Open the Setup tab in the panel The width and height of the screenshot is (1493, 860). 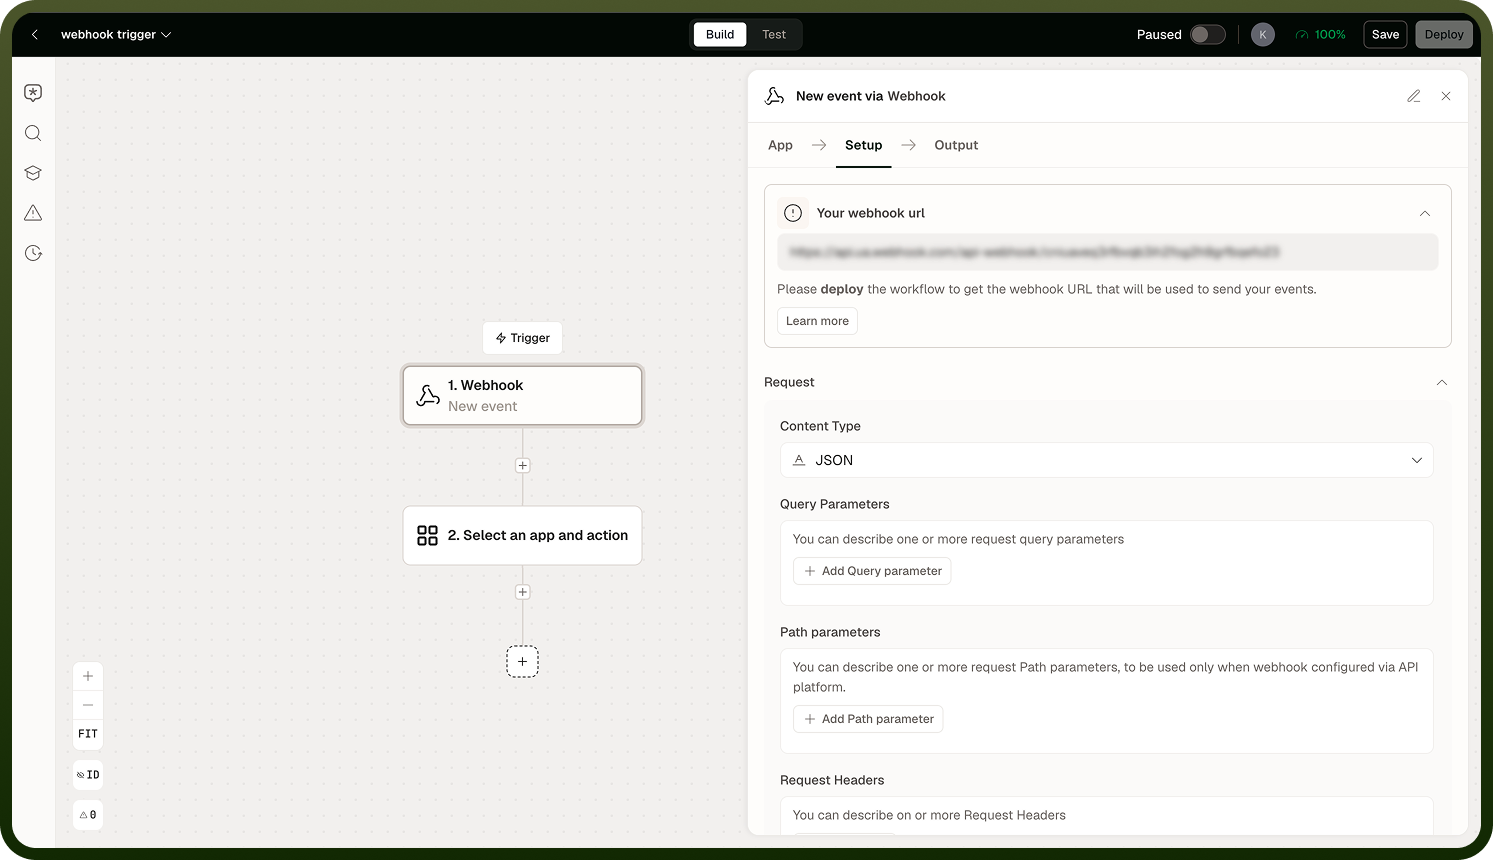(864, 145)
